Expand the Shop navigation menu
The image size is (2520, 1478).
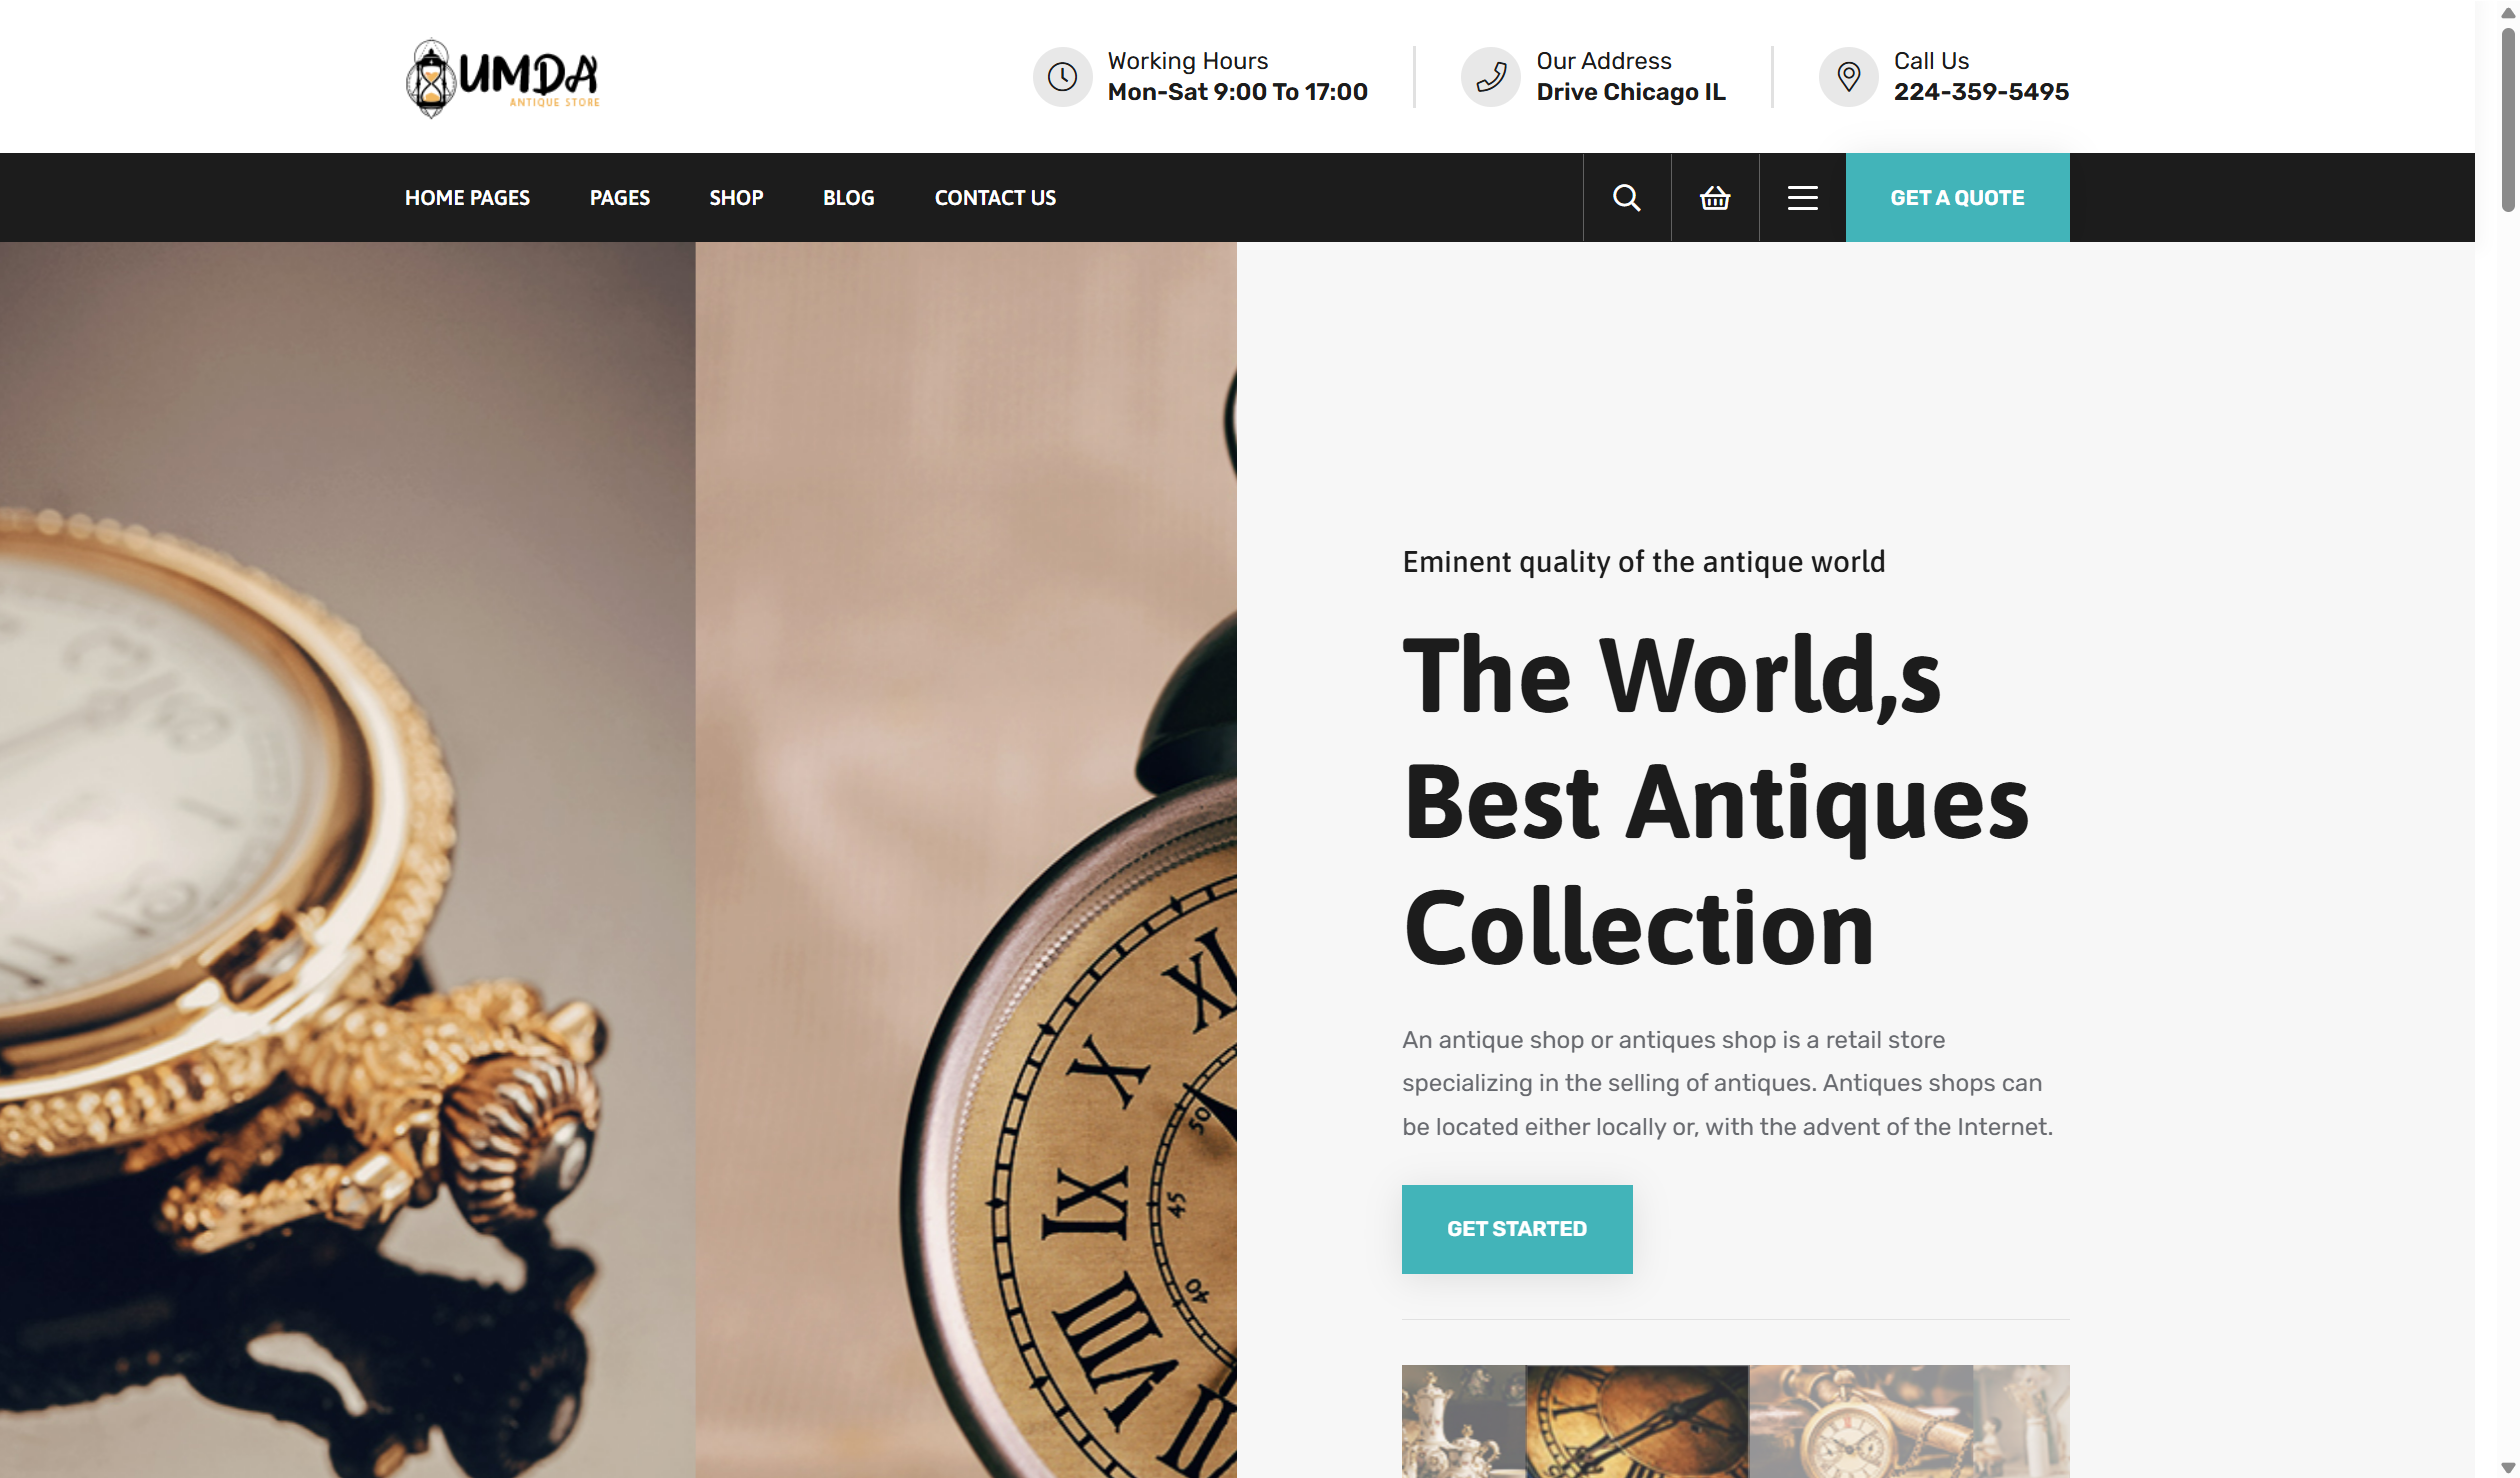click(x=736, y=197)
